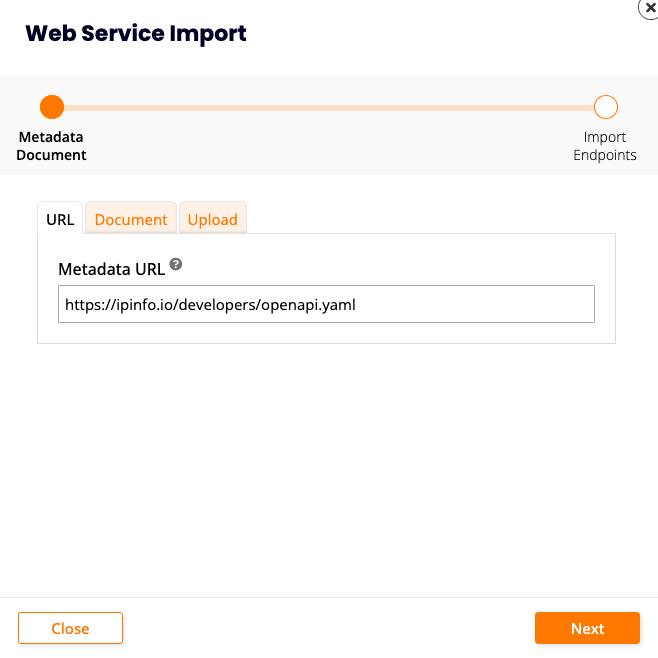This screenshot has height=658, width=658.
Task: Click the orange Next button
Action: pos(587,628)
